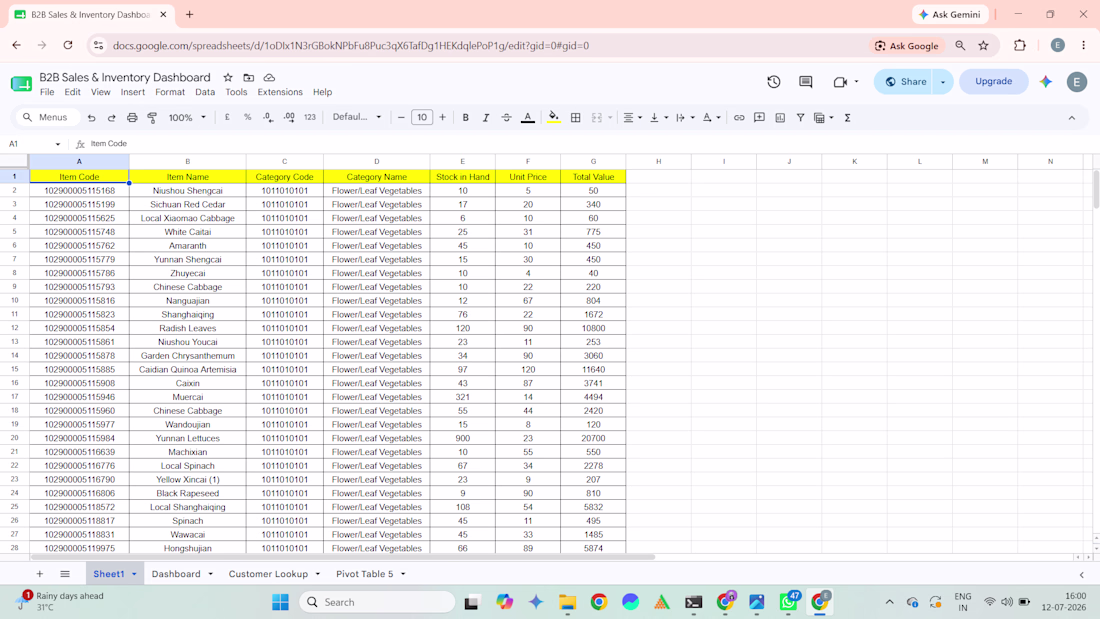Click the Undo icon in toolbar
The height and width of the screenshot is (619, 1100).
click(x=91, y=118)
